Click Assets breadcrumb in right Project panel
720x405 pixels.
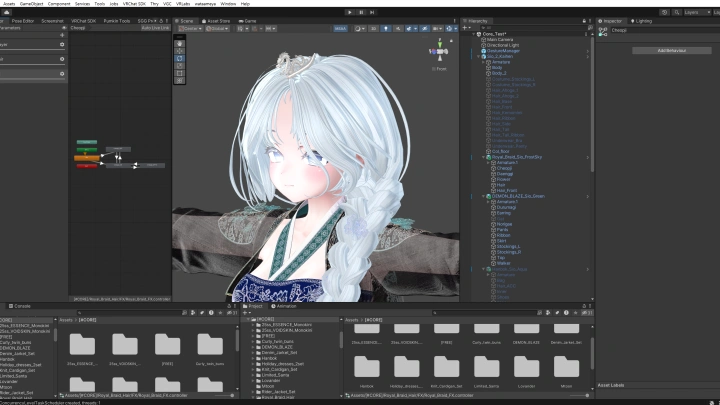352,320
